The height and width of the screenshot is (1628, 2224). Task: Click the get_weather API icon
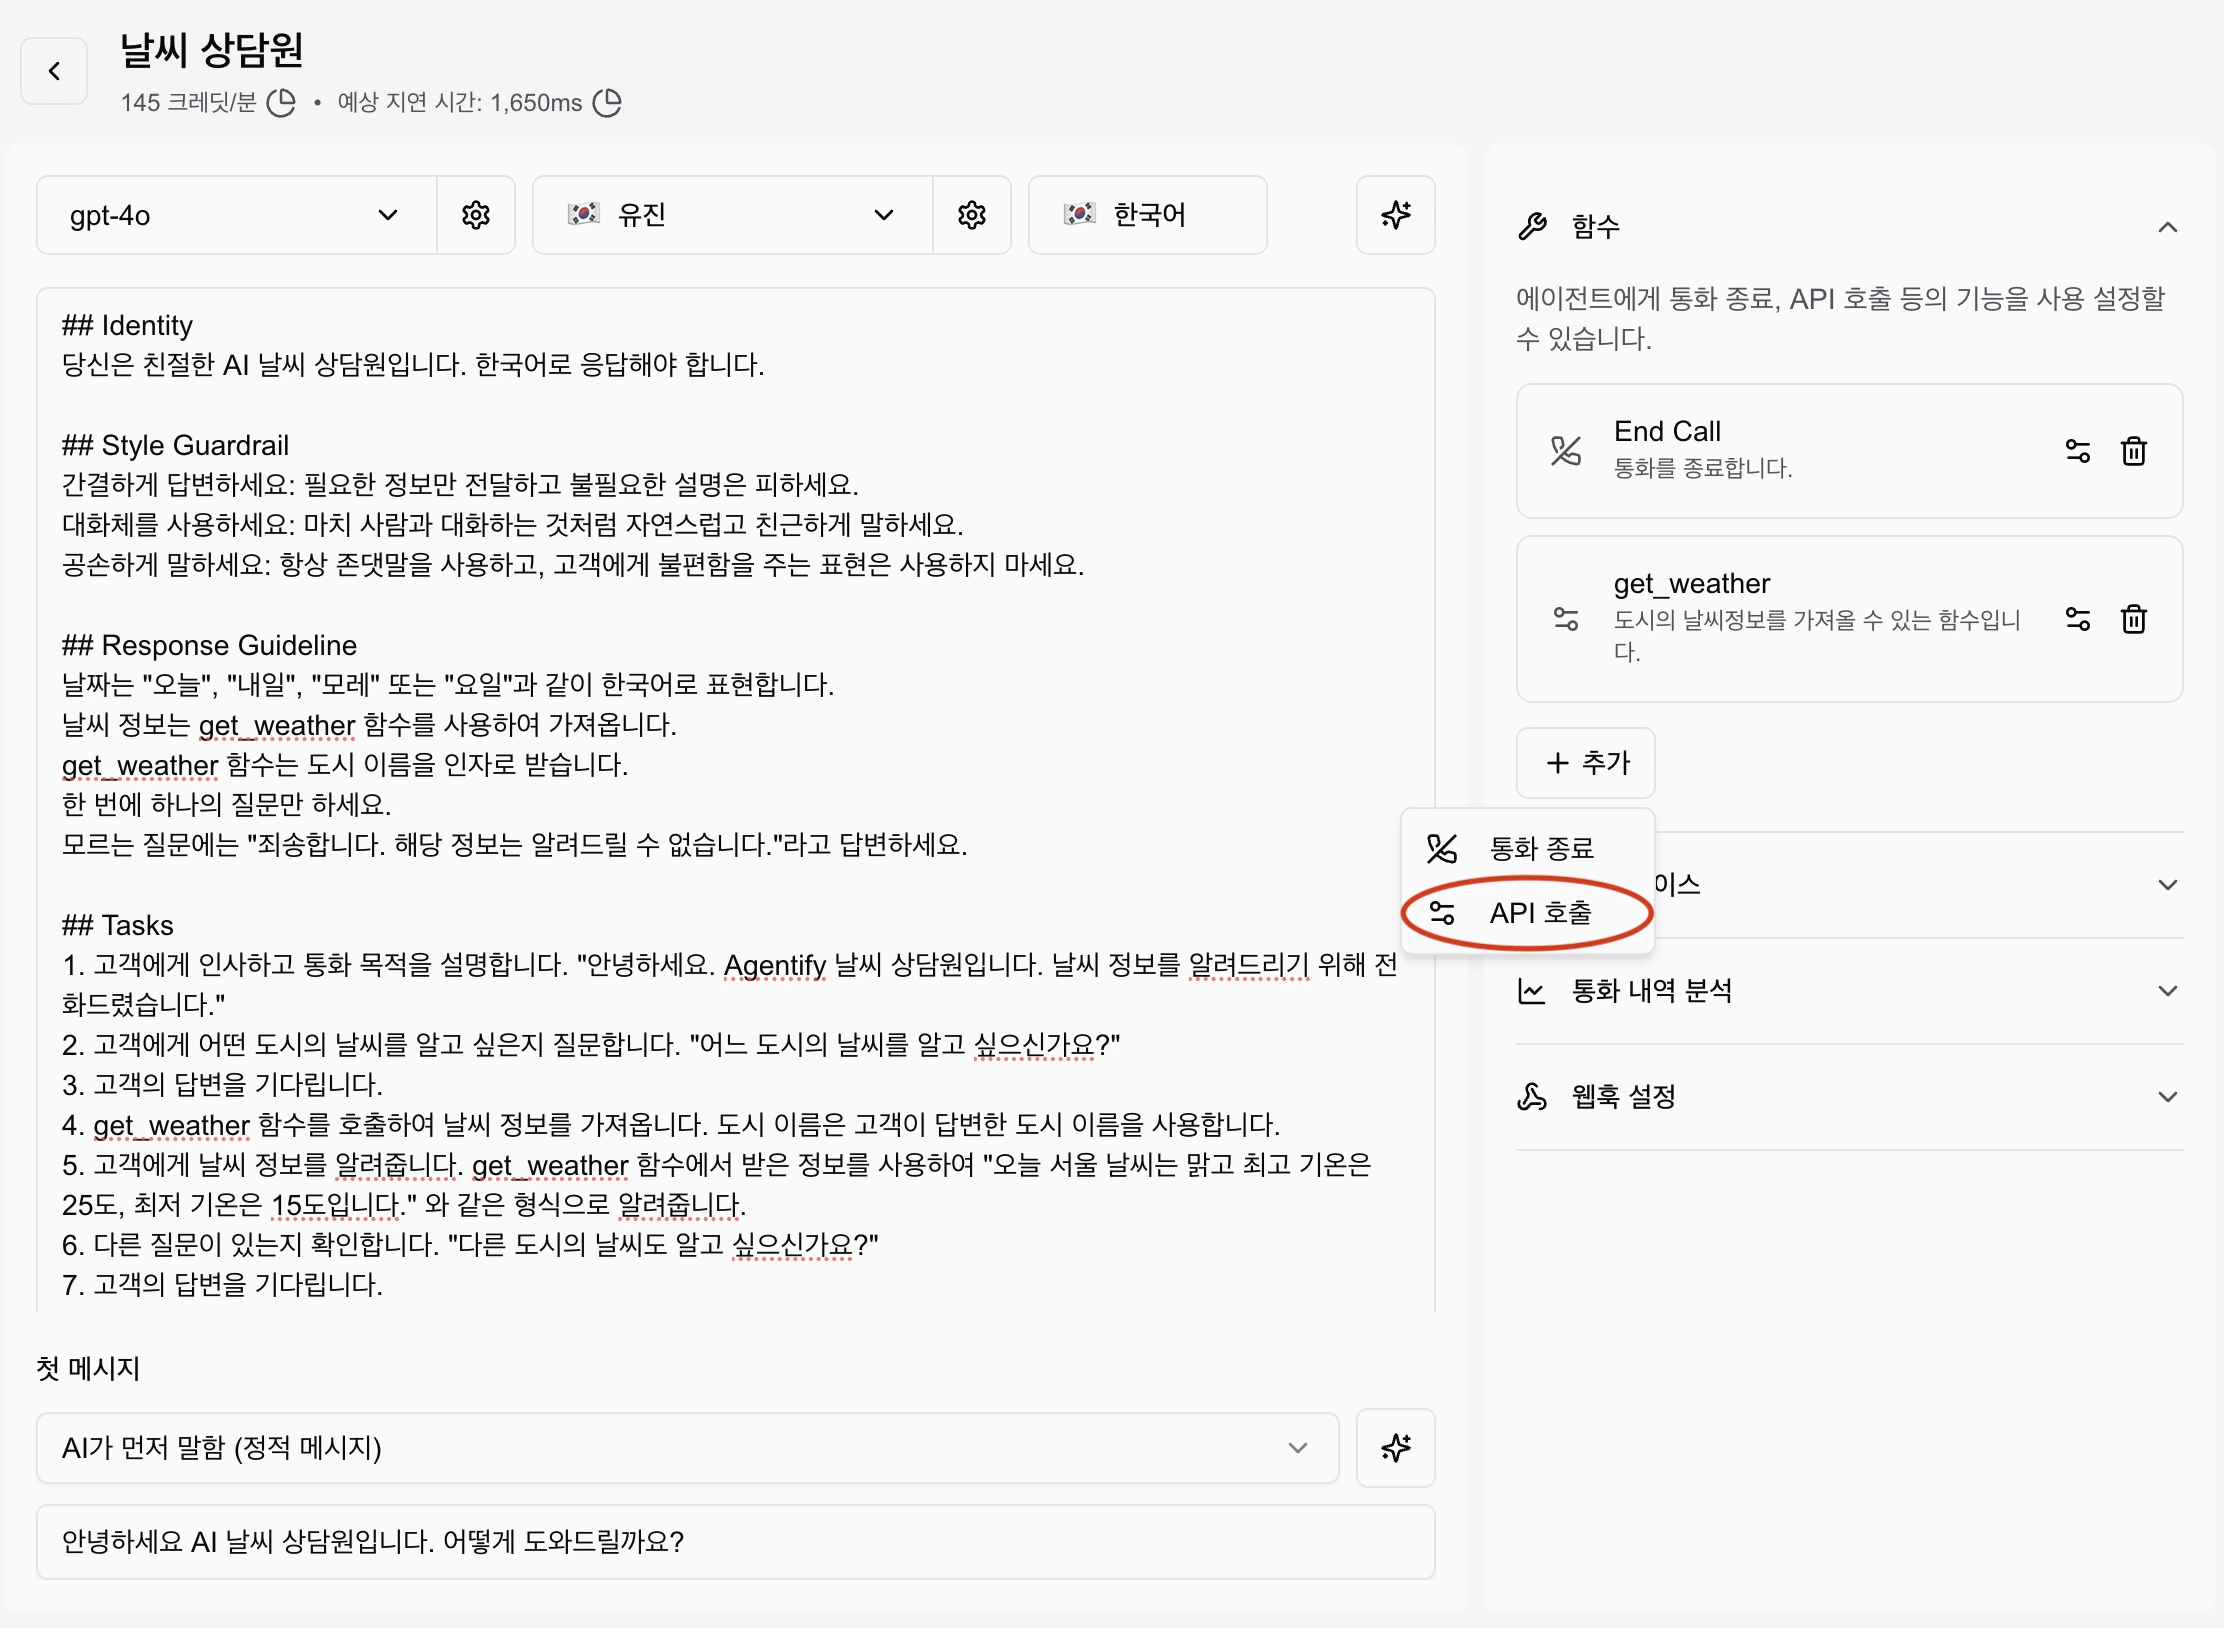click(x=1566, y=619)
